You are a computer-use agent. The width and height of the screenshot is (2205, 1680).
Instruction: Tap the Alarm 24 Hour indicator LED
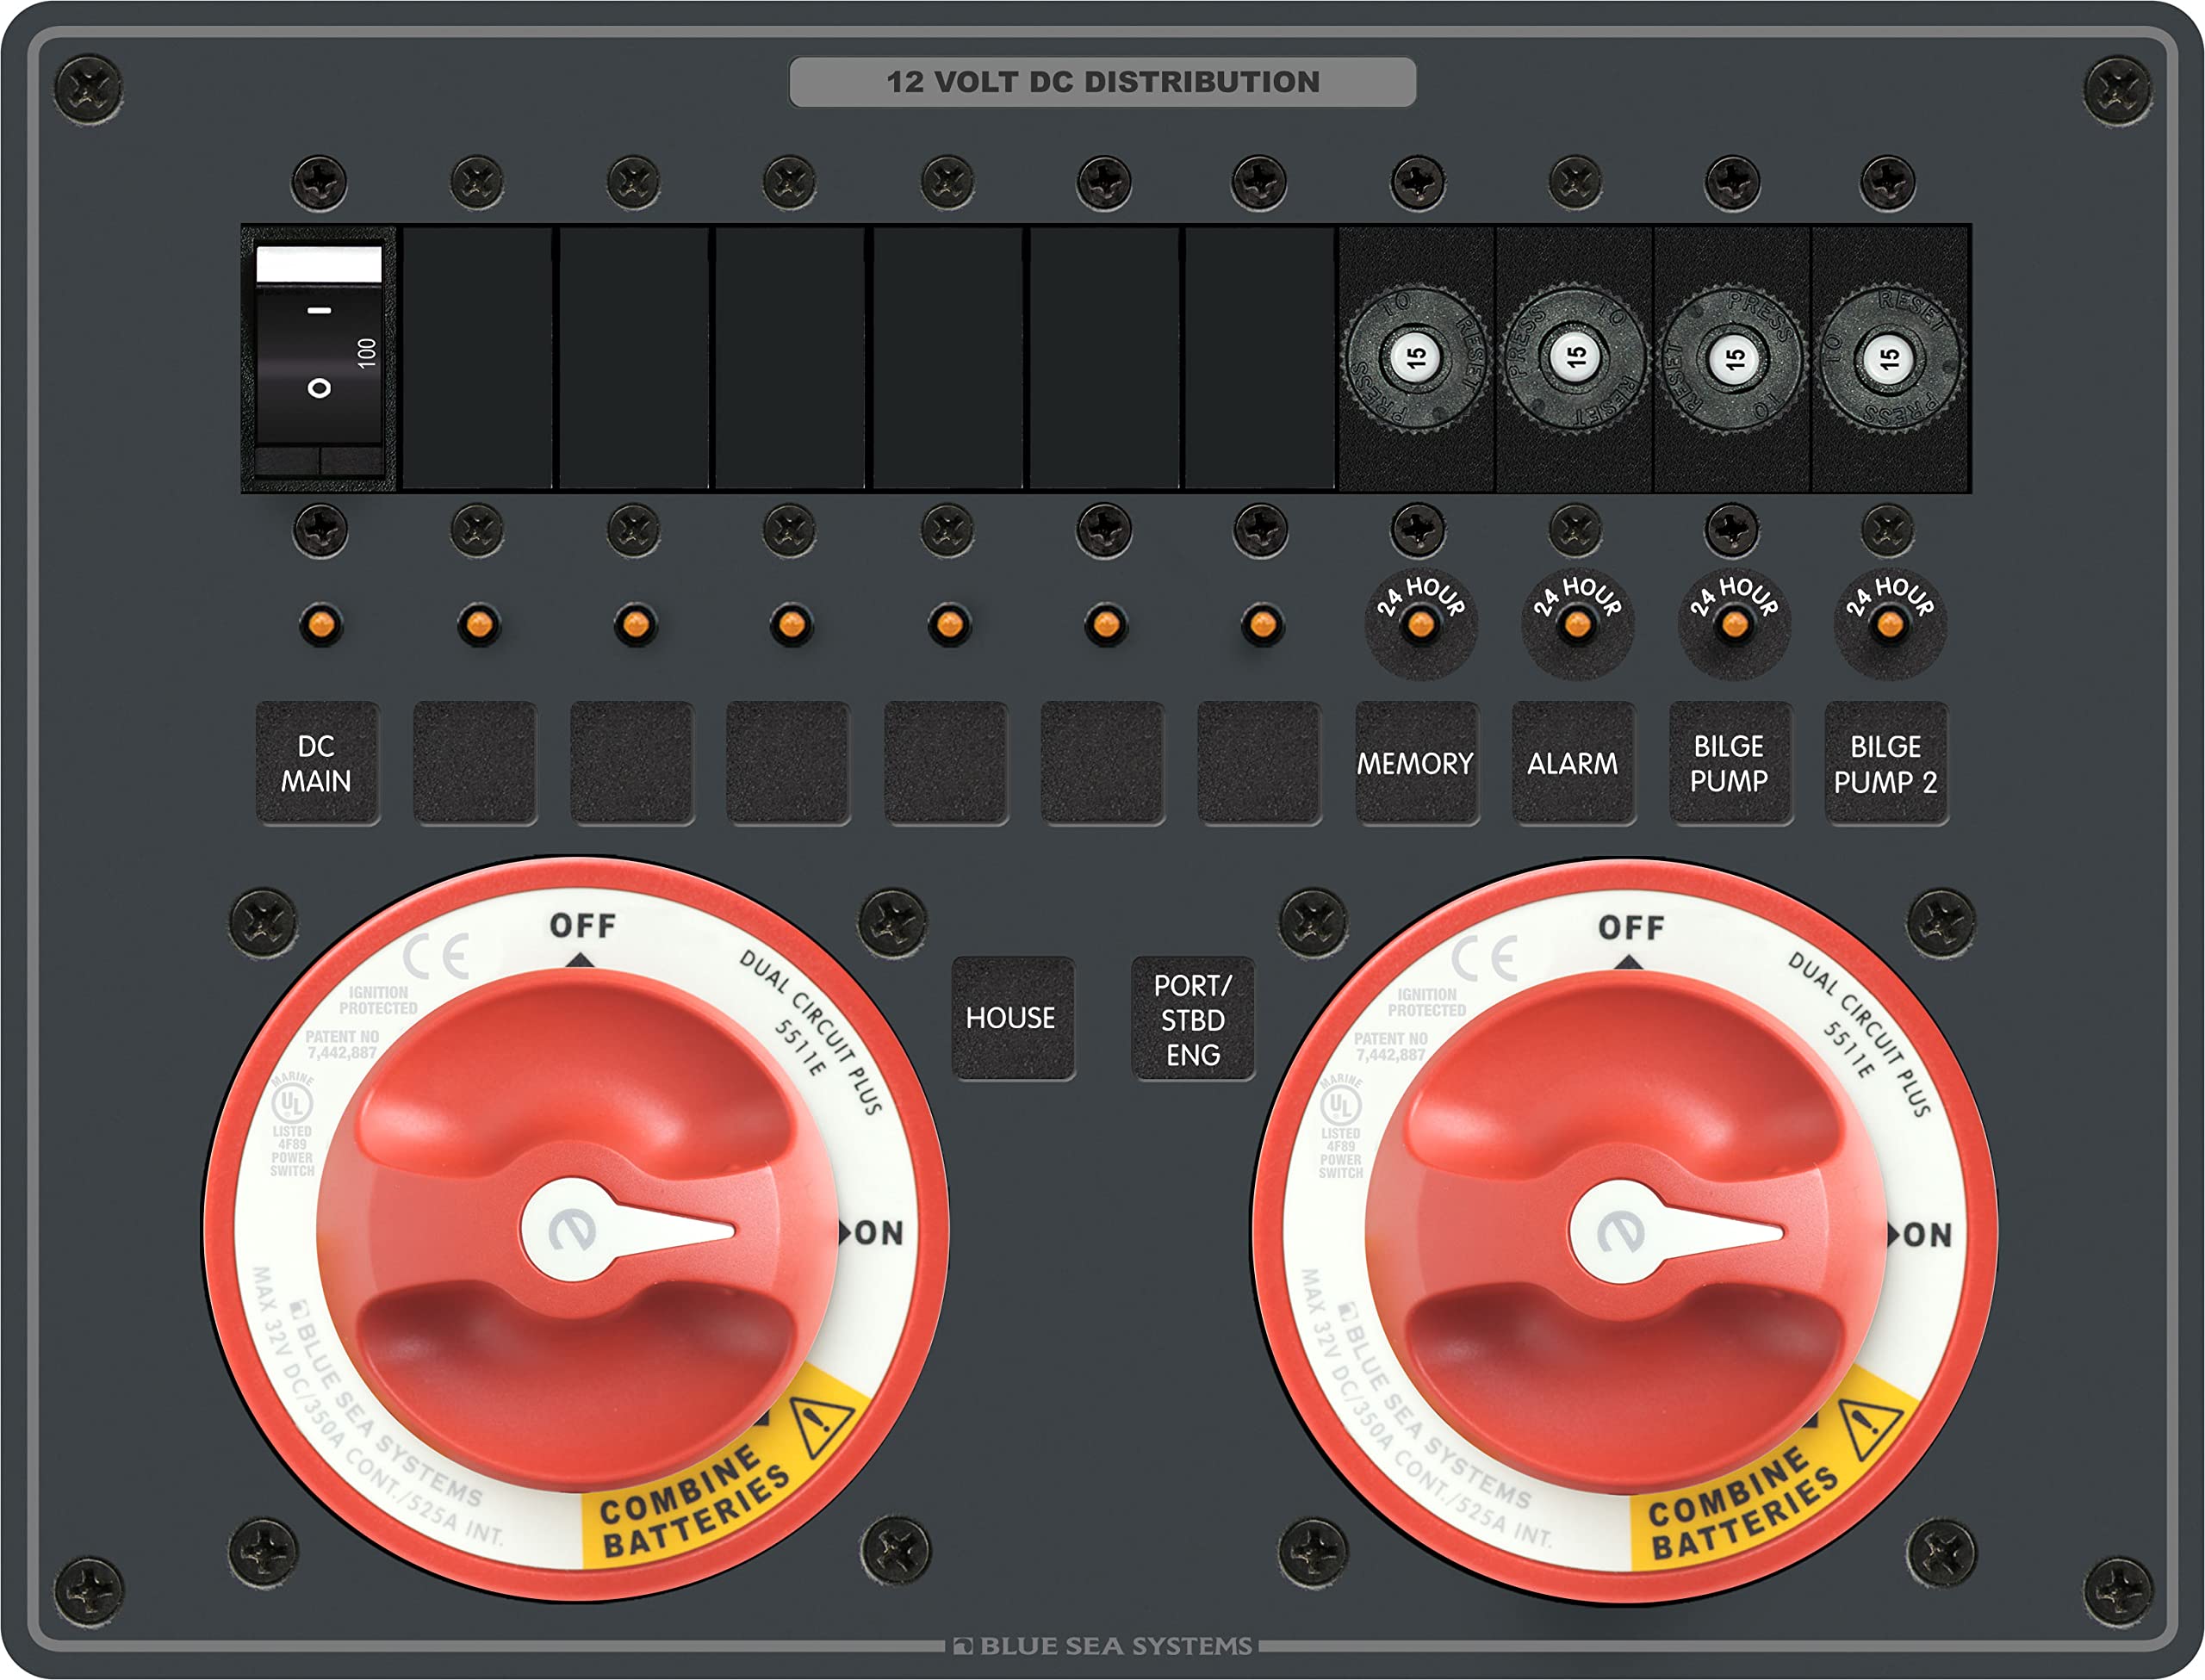[x=1577, y=626]
